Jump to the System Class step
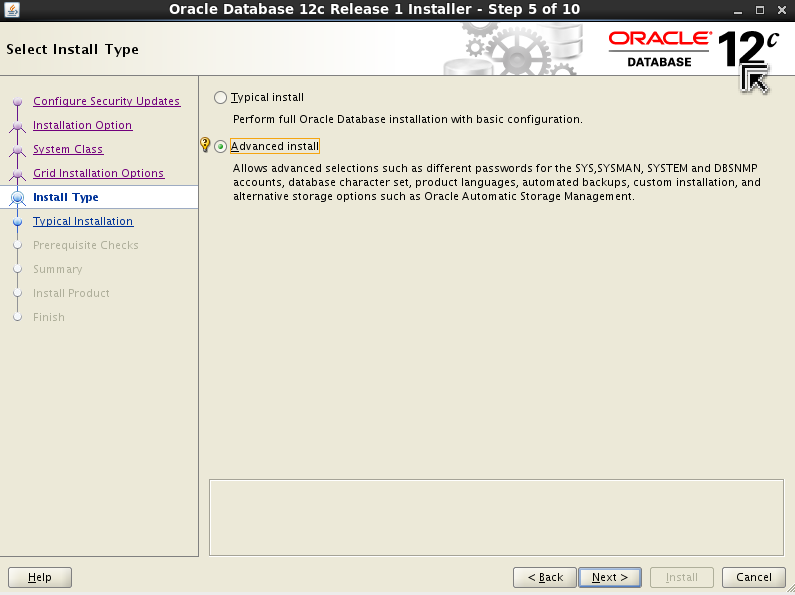 68,149
